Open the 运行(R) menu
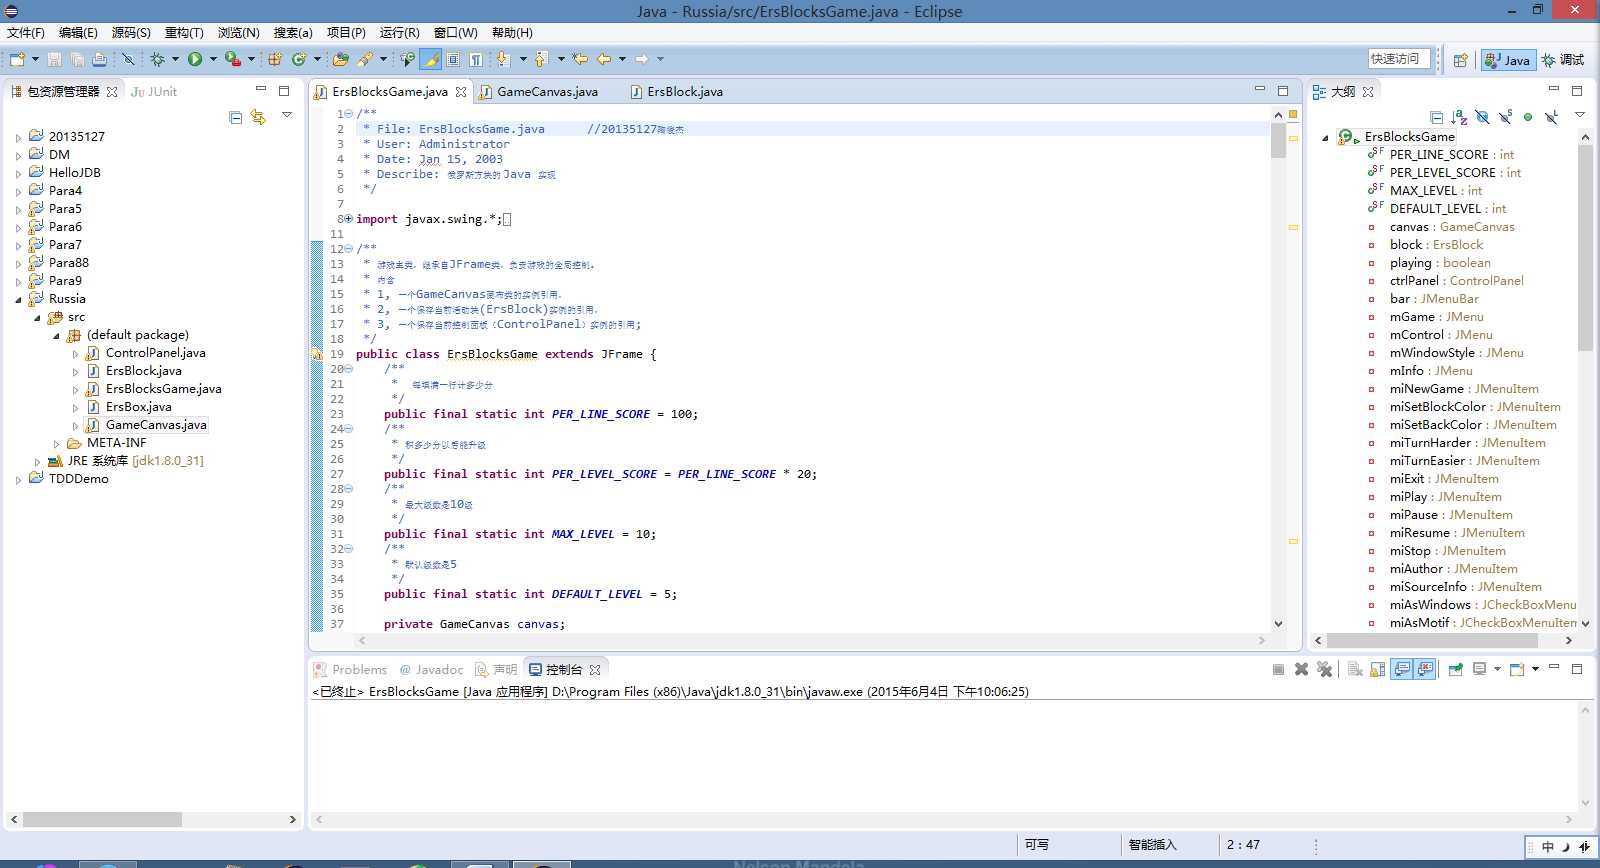The image size is (1600, 868). click(399, 33)
